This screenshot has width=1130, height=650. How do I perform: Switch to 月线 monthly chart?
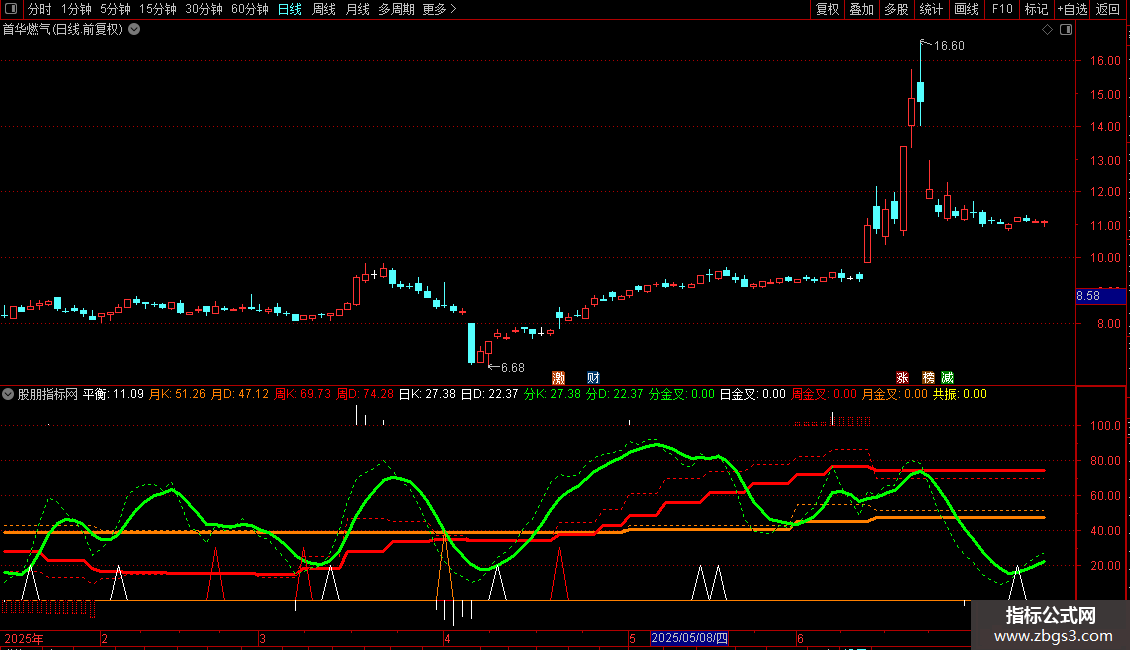tap(357, 9)
